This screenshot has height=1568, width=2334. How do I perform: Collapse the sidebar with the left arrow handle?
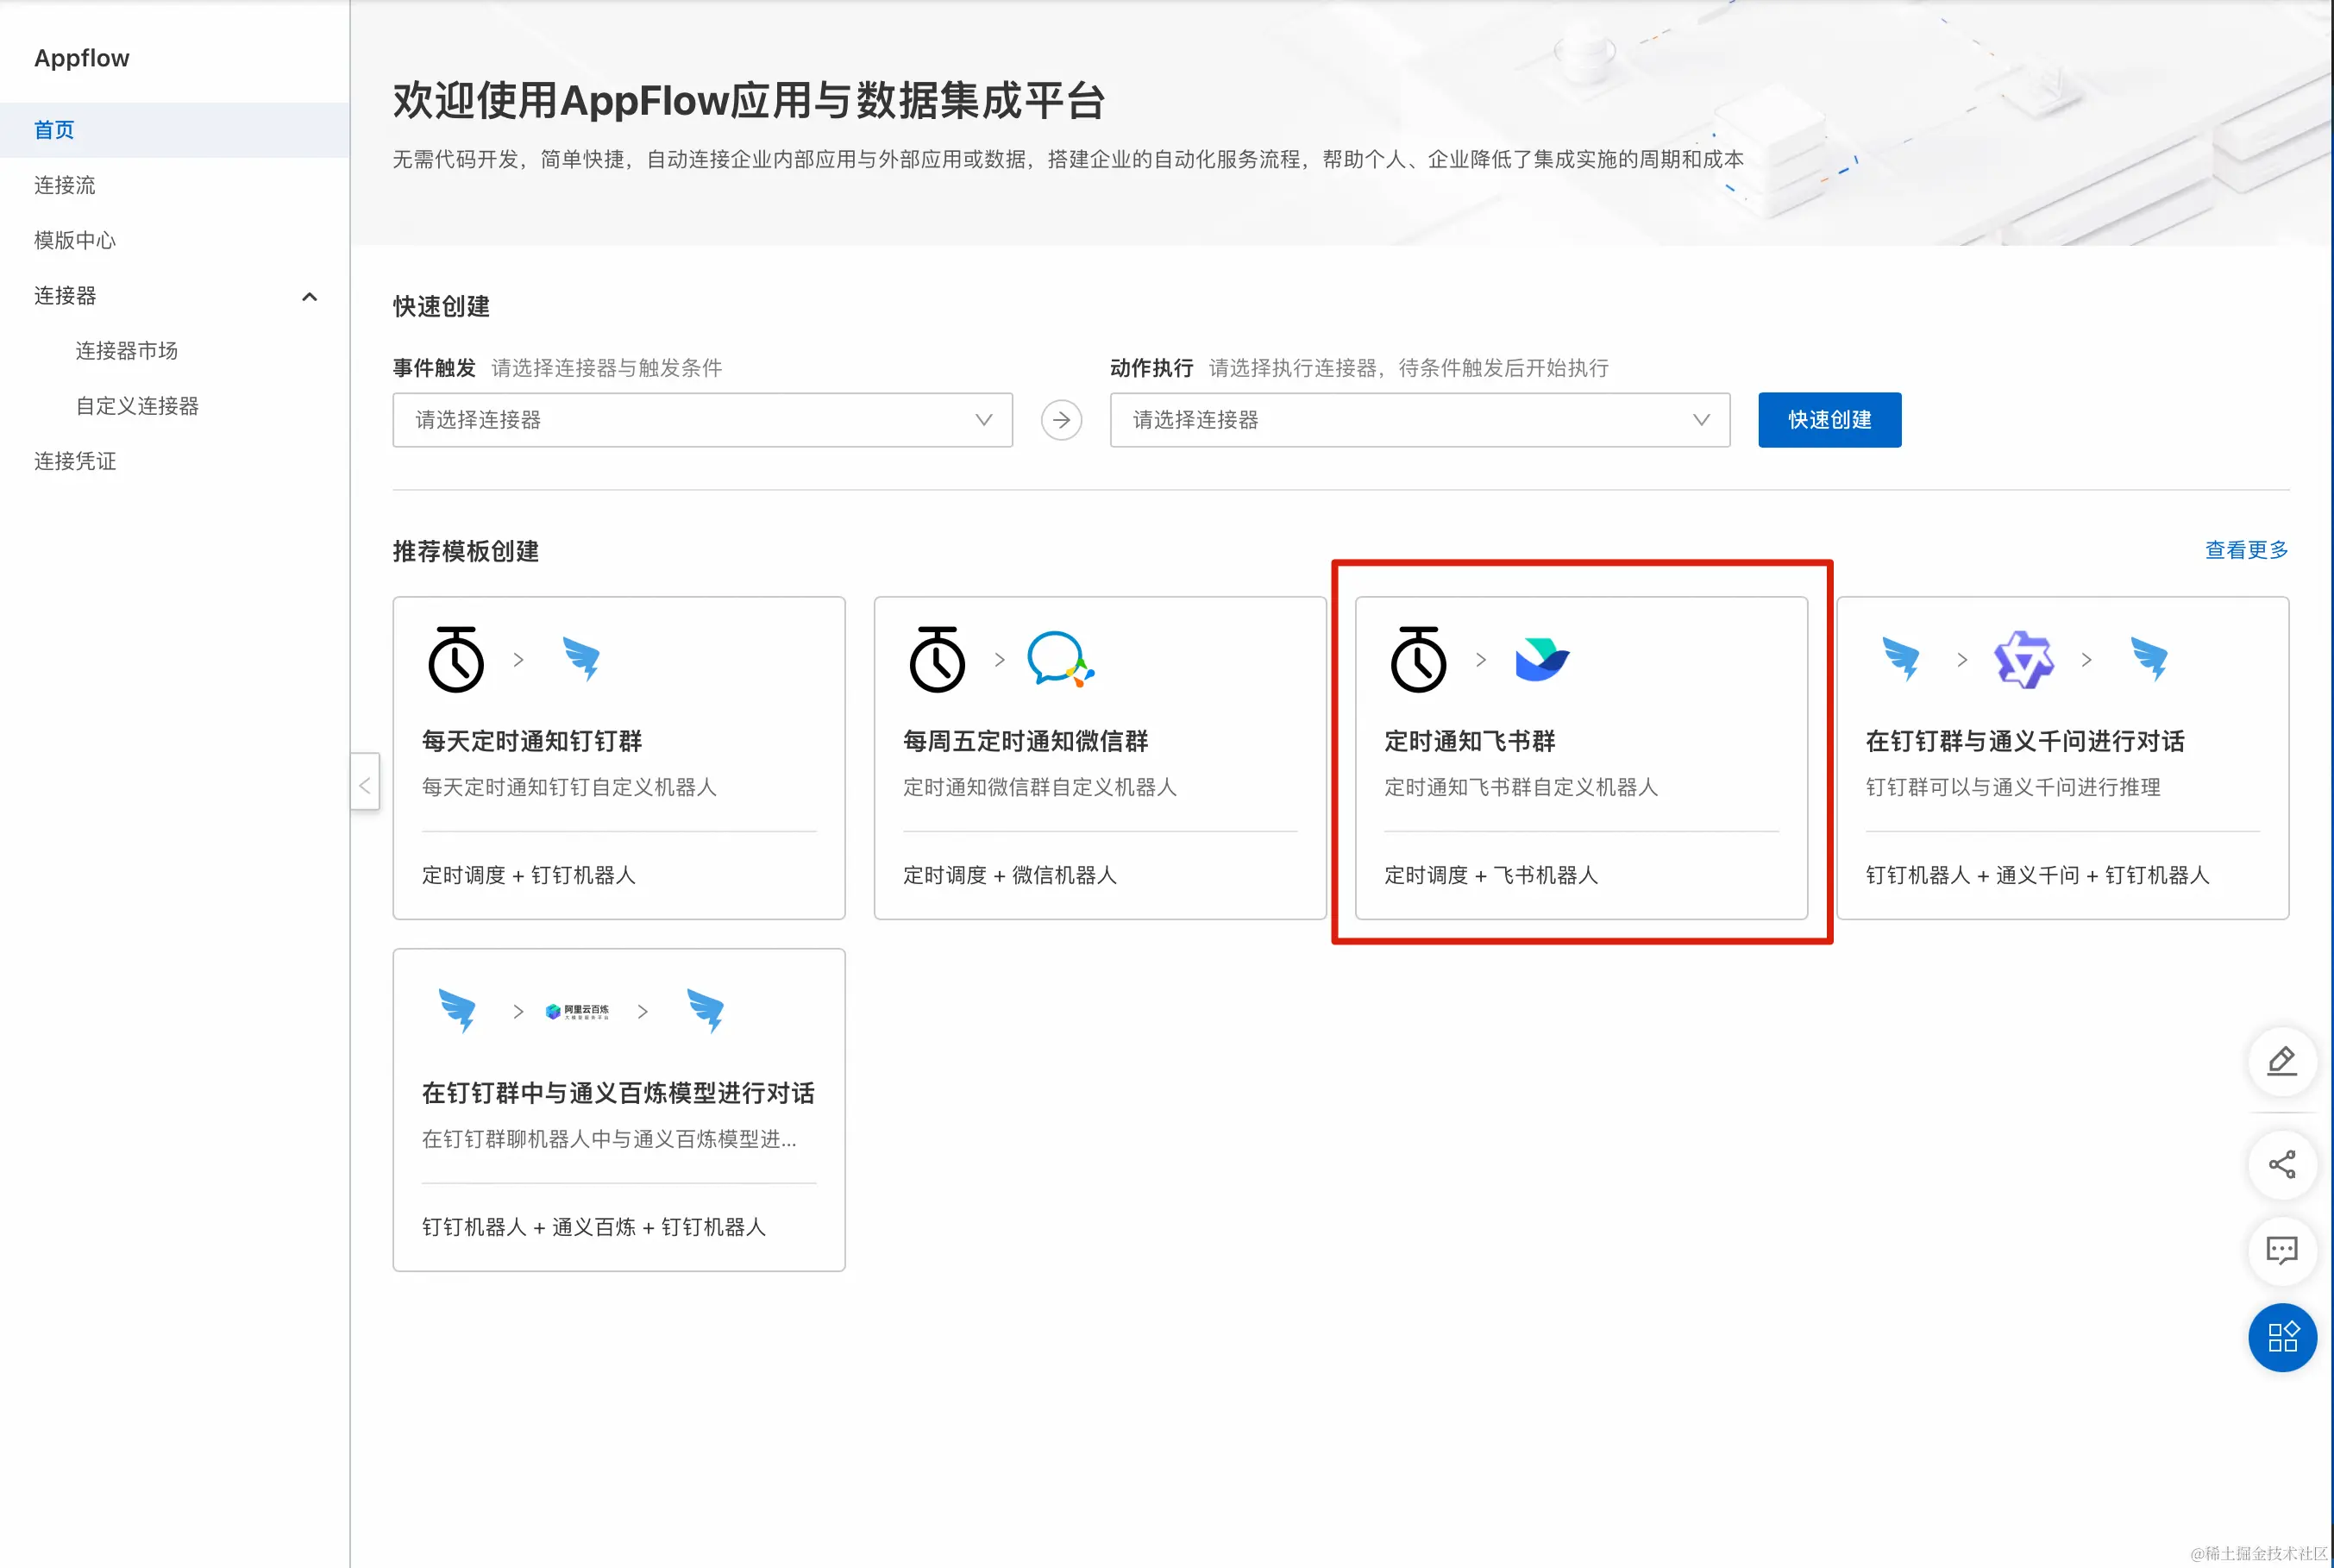tap(365, 785)
